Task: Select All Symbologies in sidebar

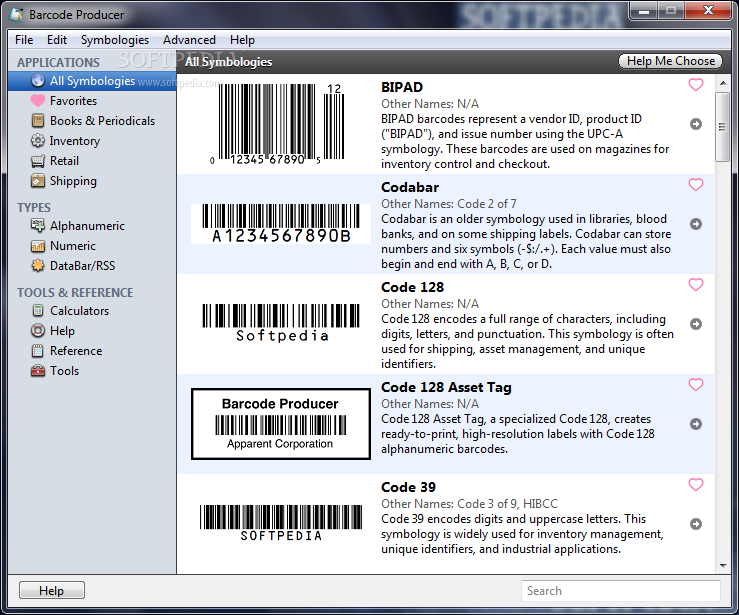Action: [x=92, y=81]
